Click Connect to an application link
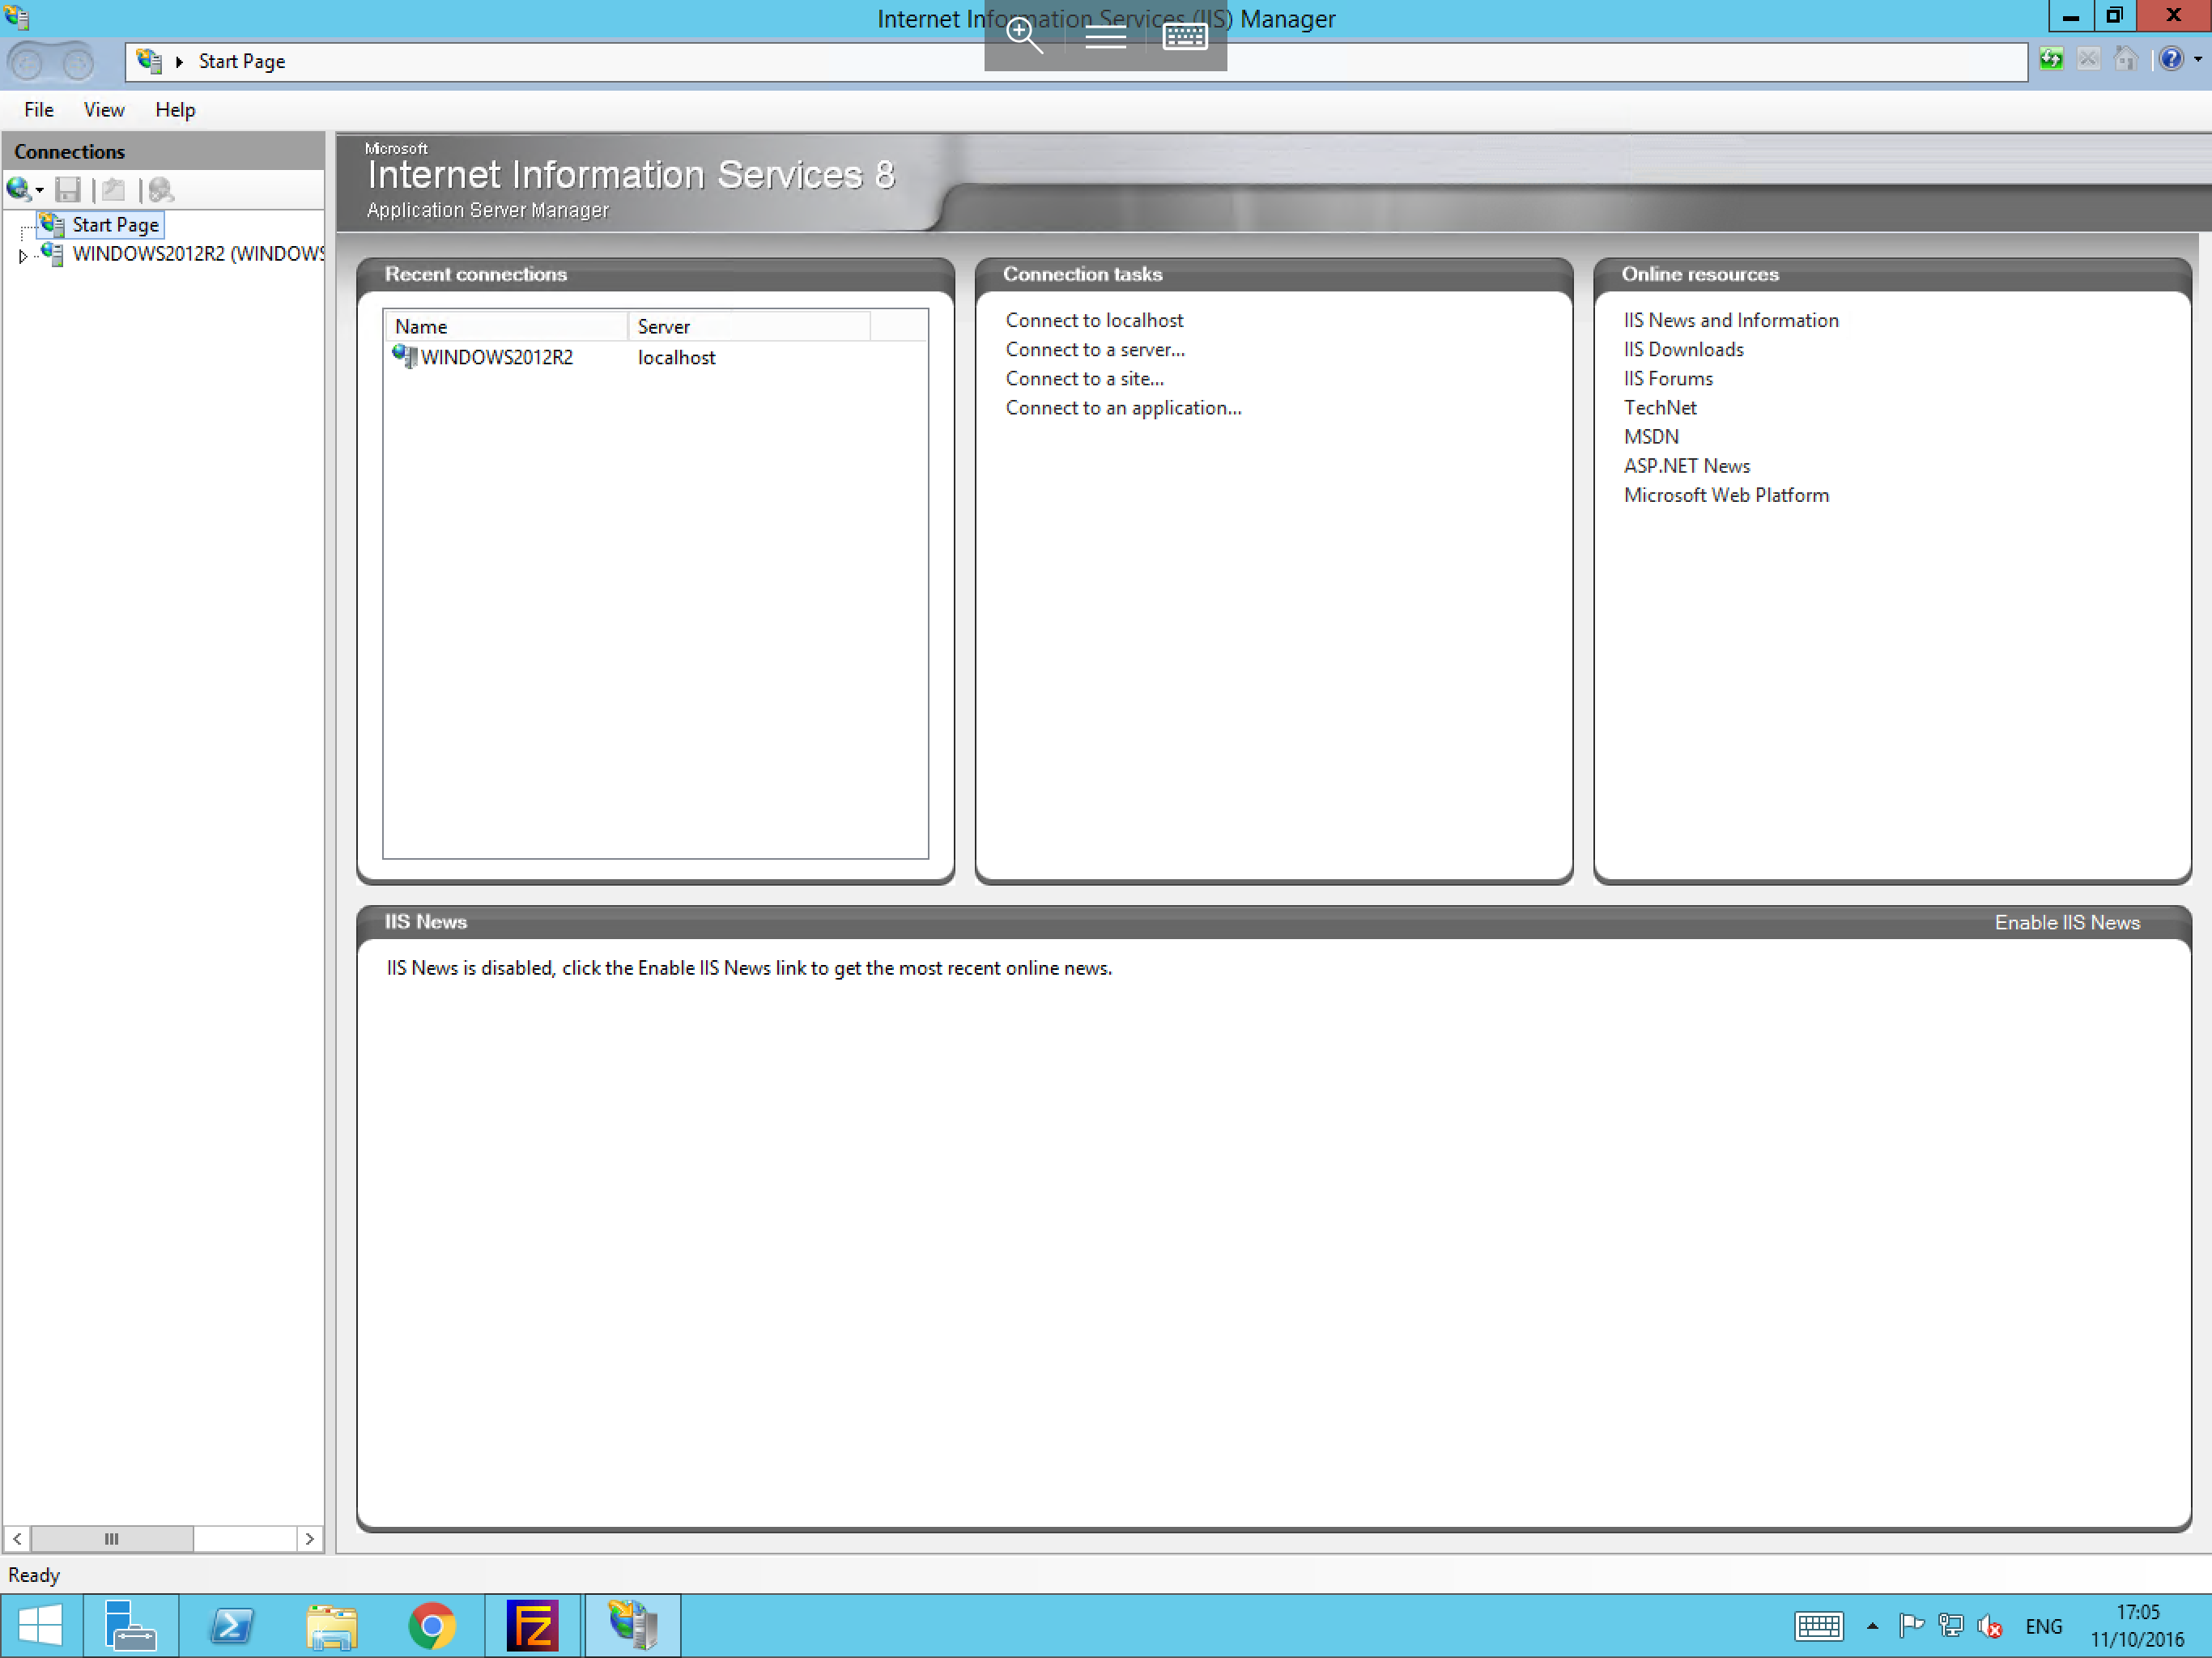This screenshot has width=2212, height=1658. 1124,408
